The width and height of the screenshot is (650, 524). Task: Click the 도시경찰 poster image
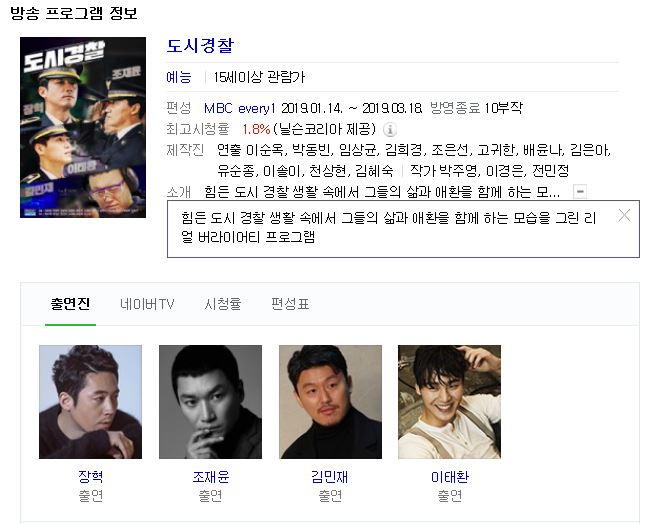point(83,127)
